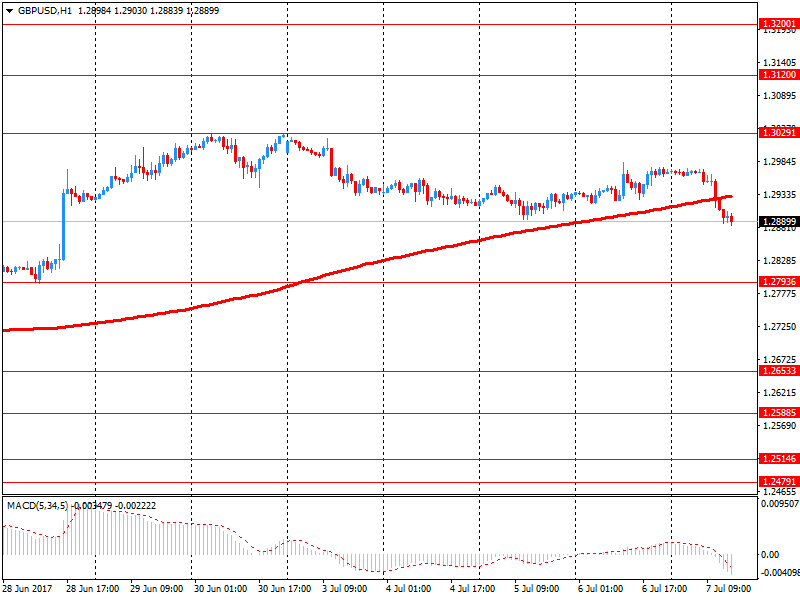
Task: Select the 1.25885 price level label
Action: (x=779, y=413)
